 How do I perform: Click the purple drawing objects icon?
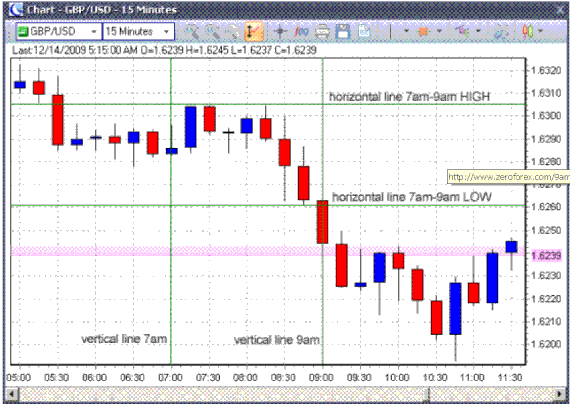coord(462,32)
